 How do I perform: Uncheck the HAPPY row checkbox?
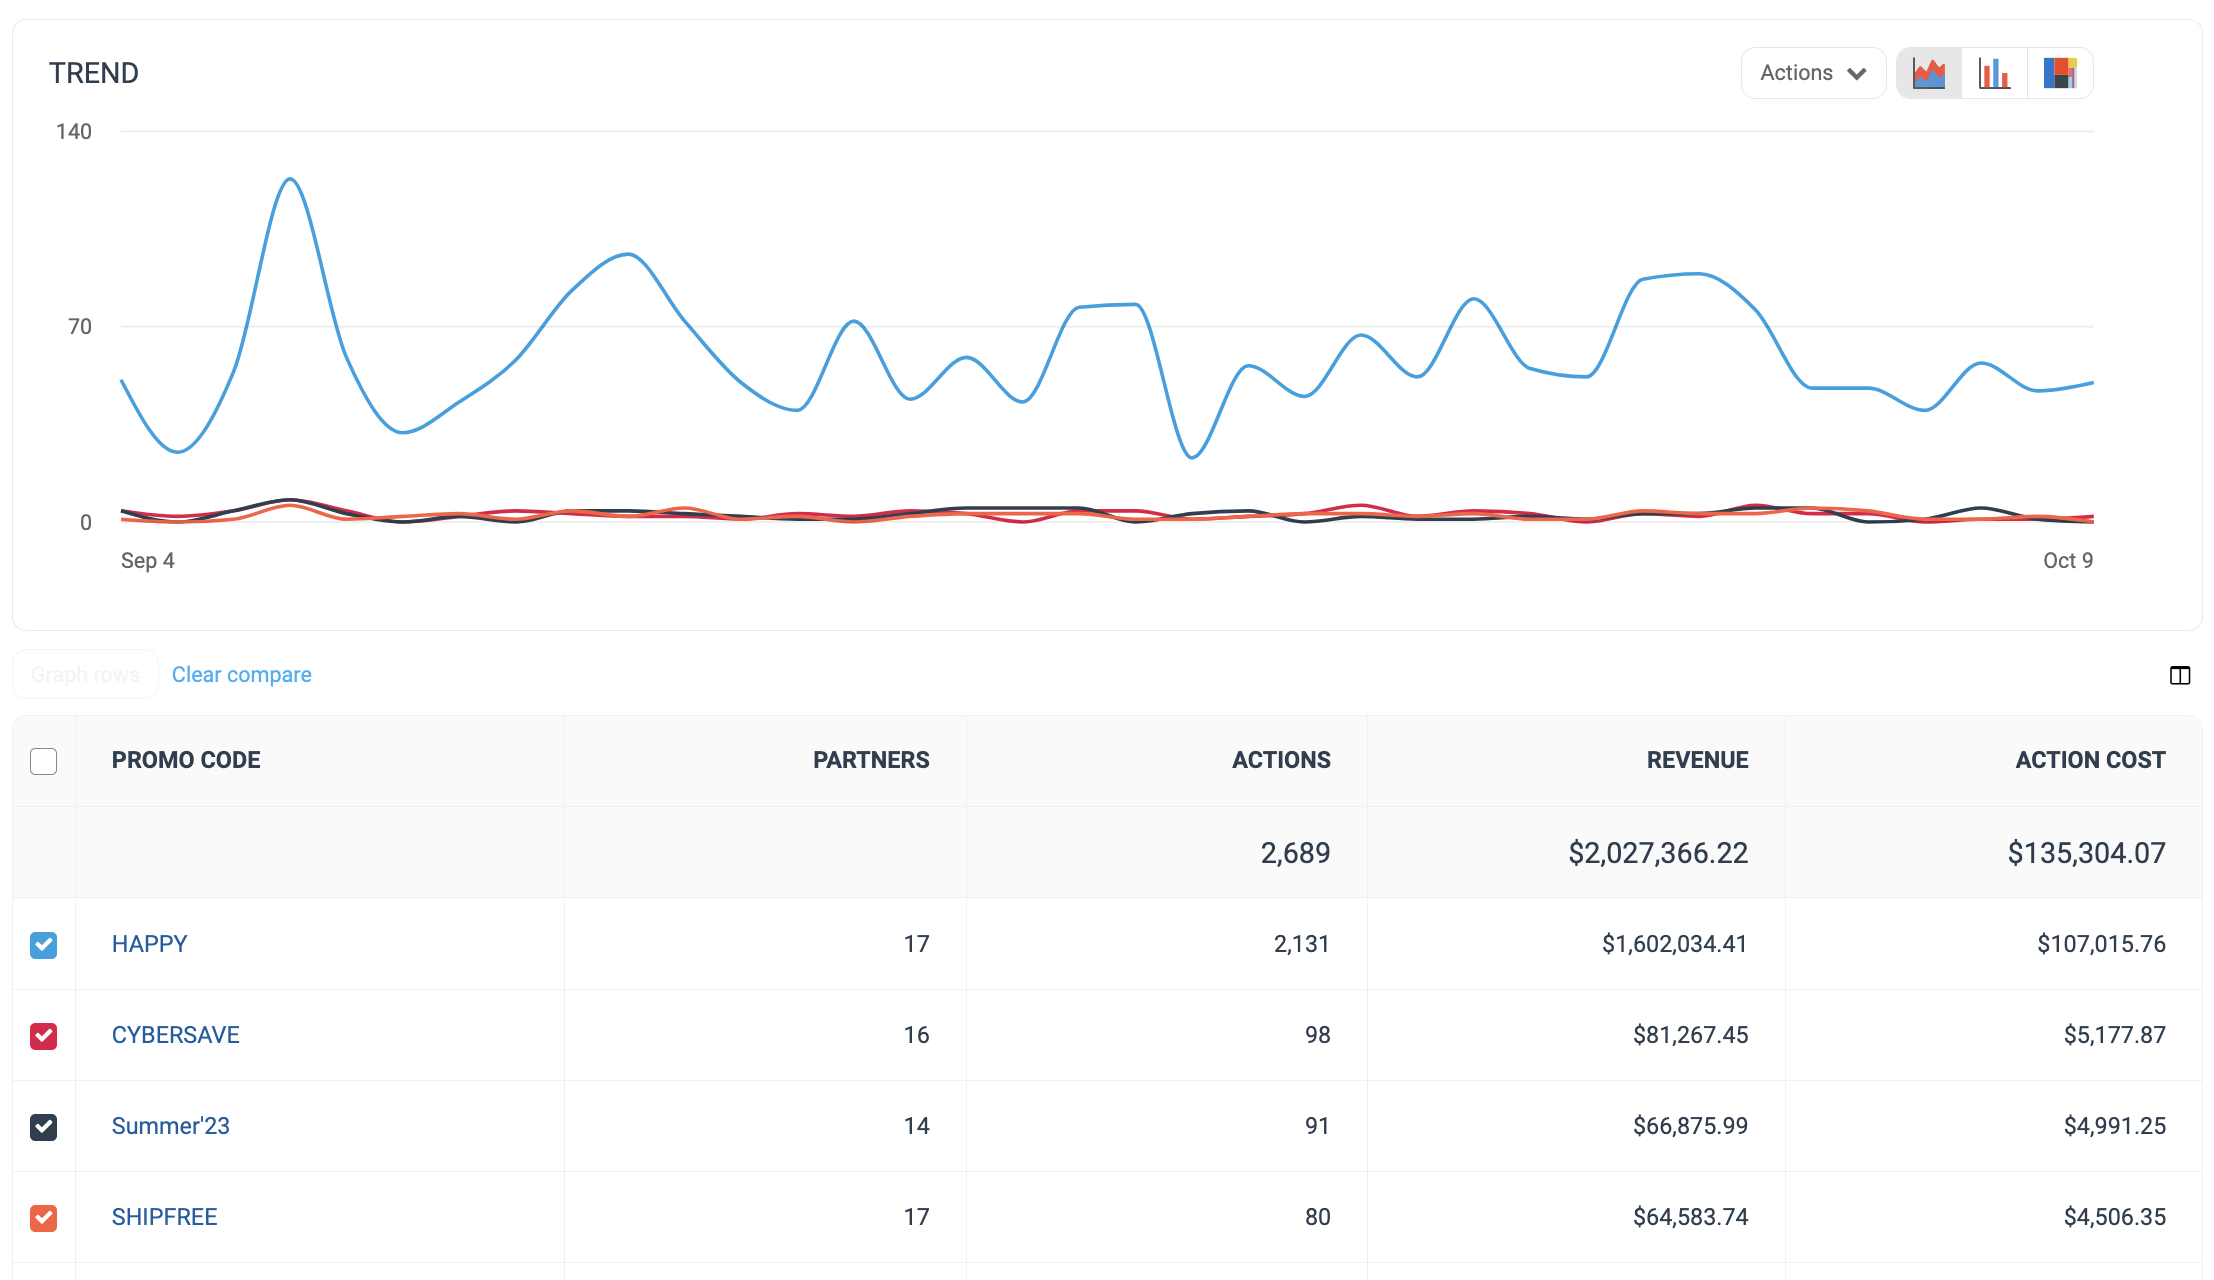pyautogui.click(x=44, y=945)
